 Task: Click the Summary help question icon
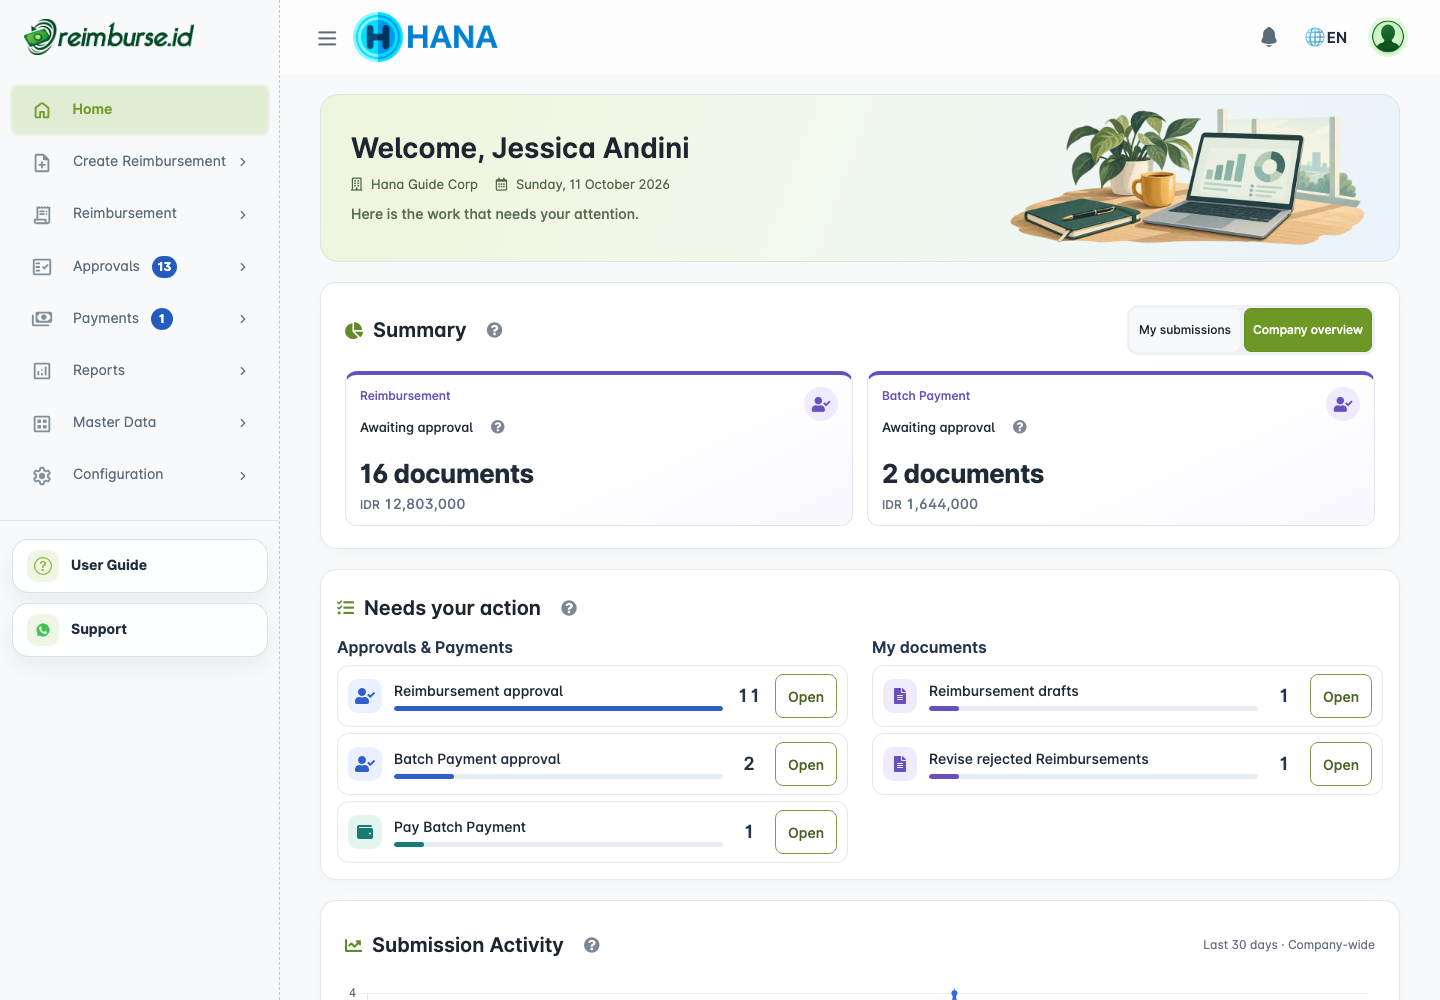(x=494, y=330)
